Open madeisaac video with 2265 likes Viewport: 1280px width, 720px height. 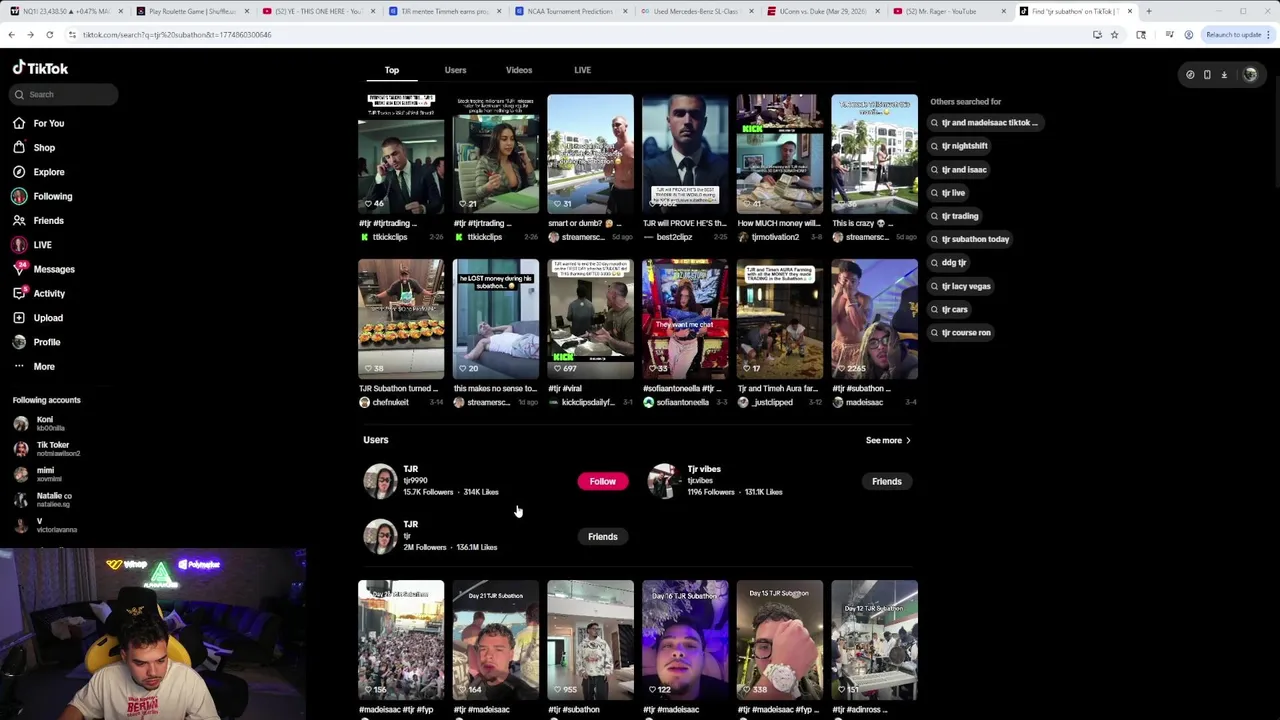[874, 320]
